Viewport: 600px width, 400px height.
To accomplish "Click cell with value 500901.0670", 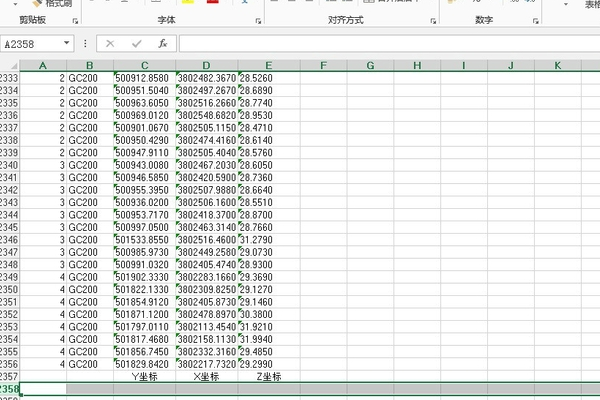I will tap(145, 128).
